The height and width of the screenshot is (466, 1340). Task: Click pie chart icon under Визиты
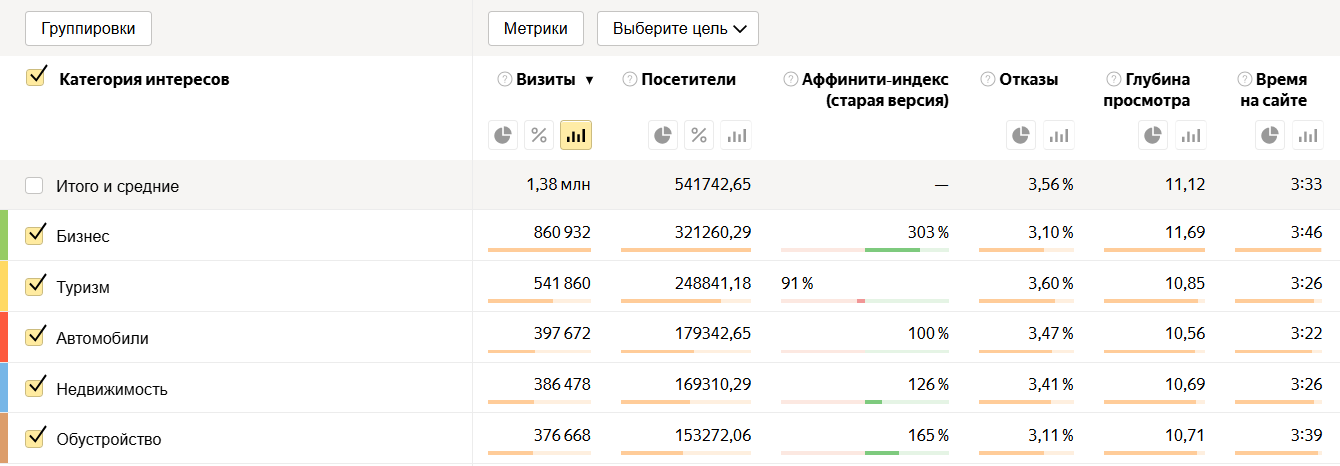(x=504, y=135)
